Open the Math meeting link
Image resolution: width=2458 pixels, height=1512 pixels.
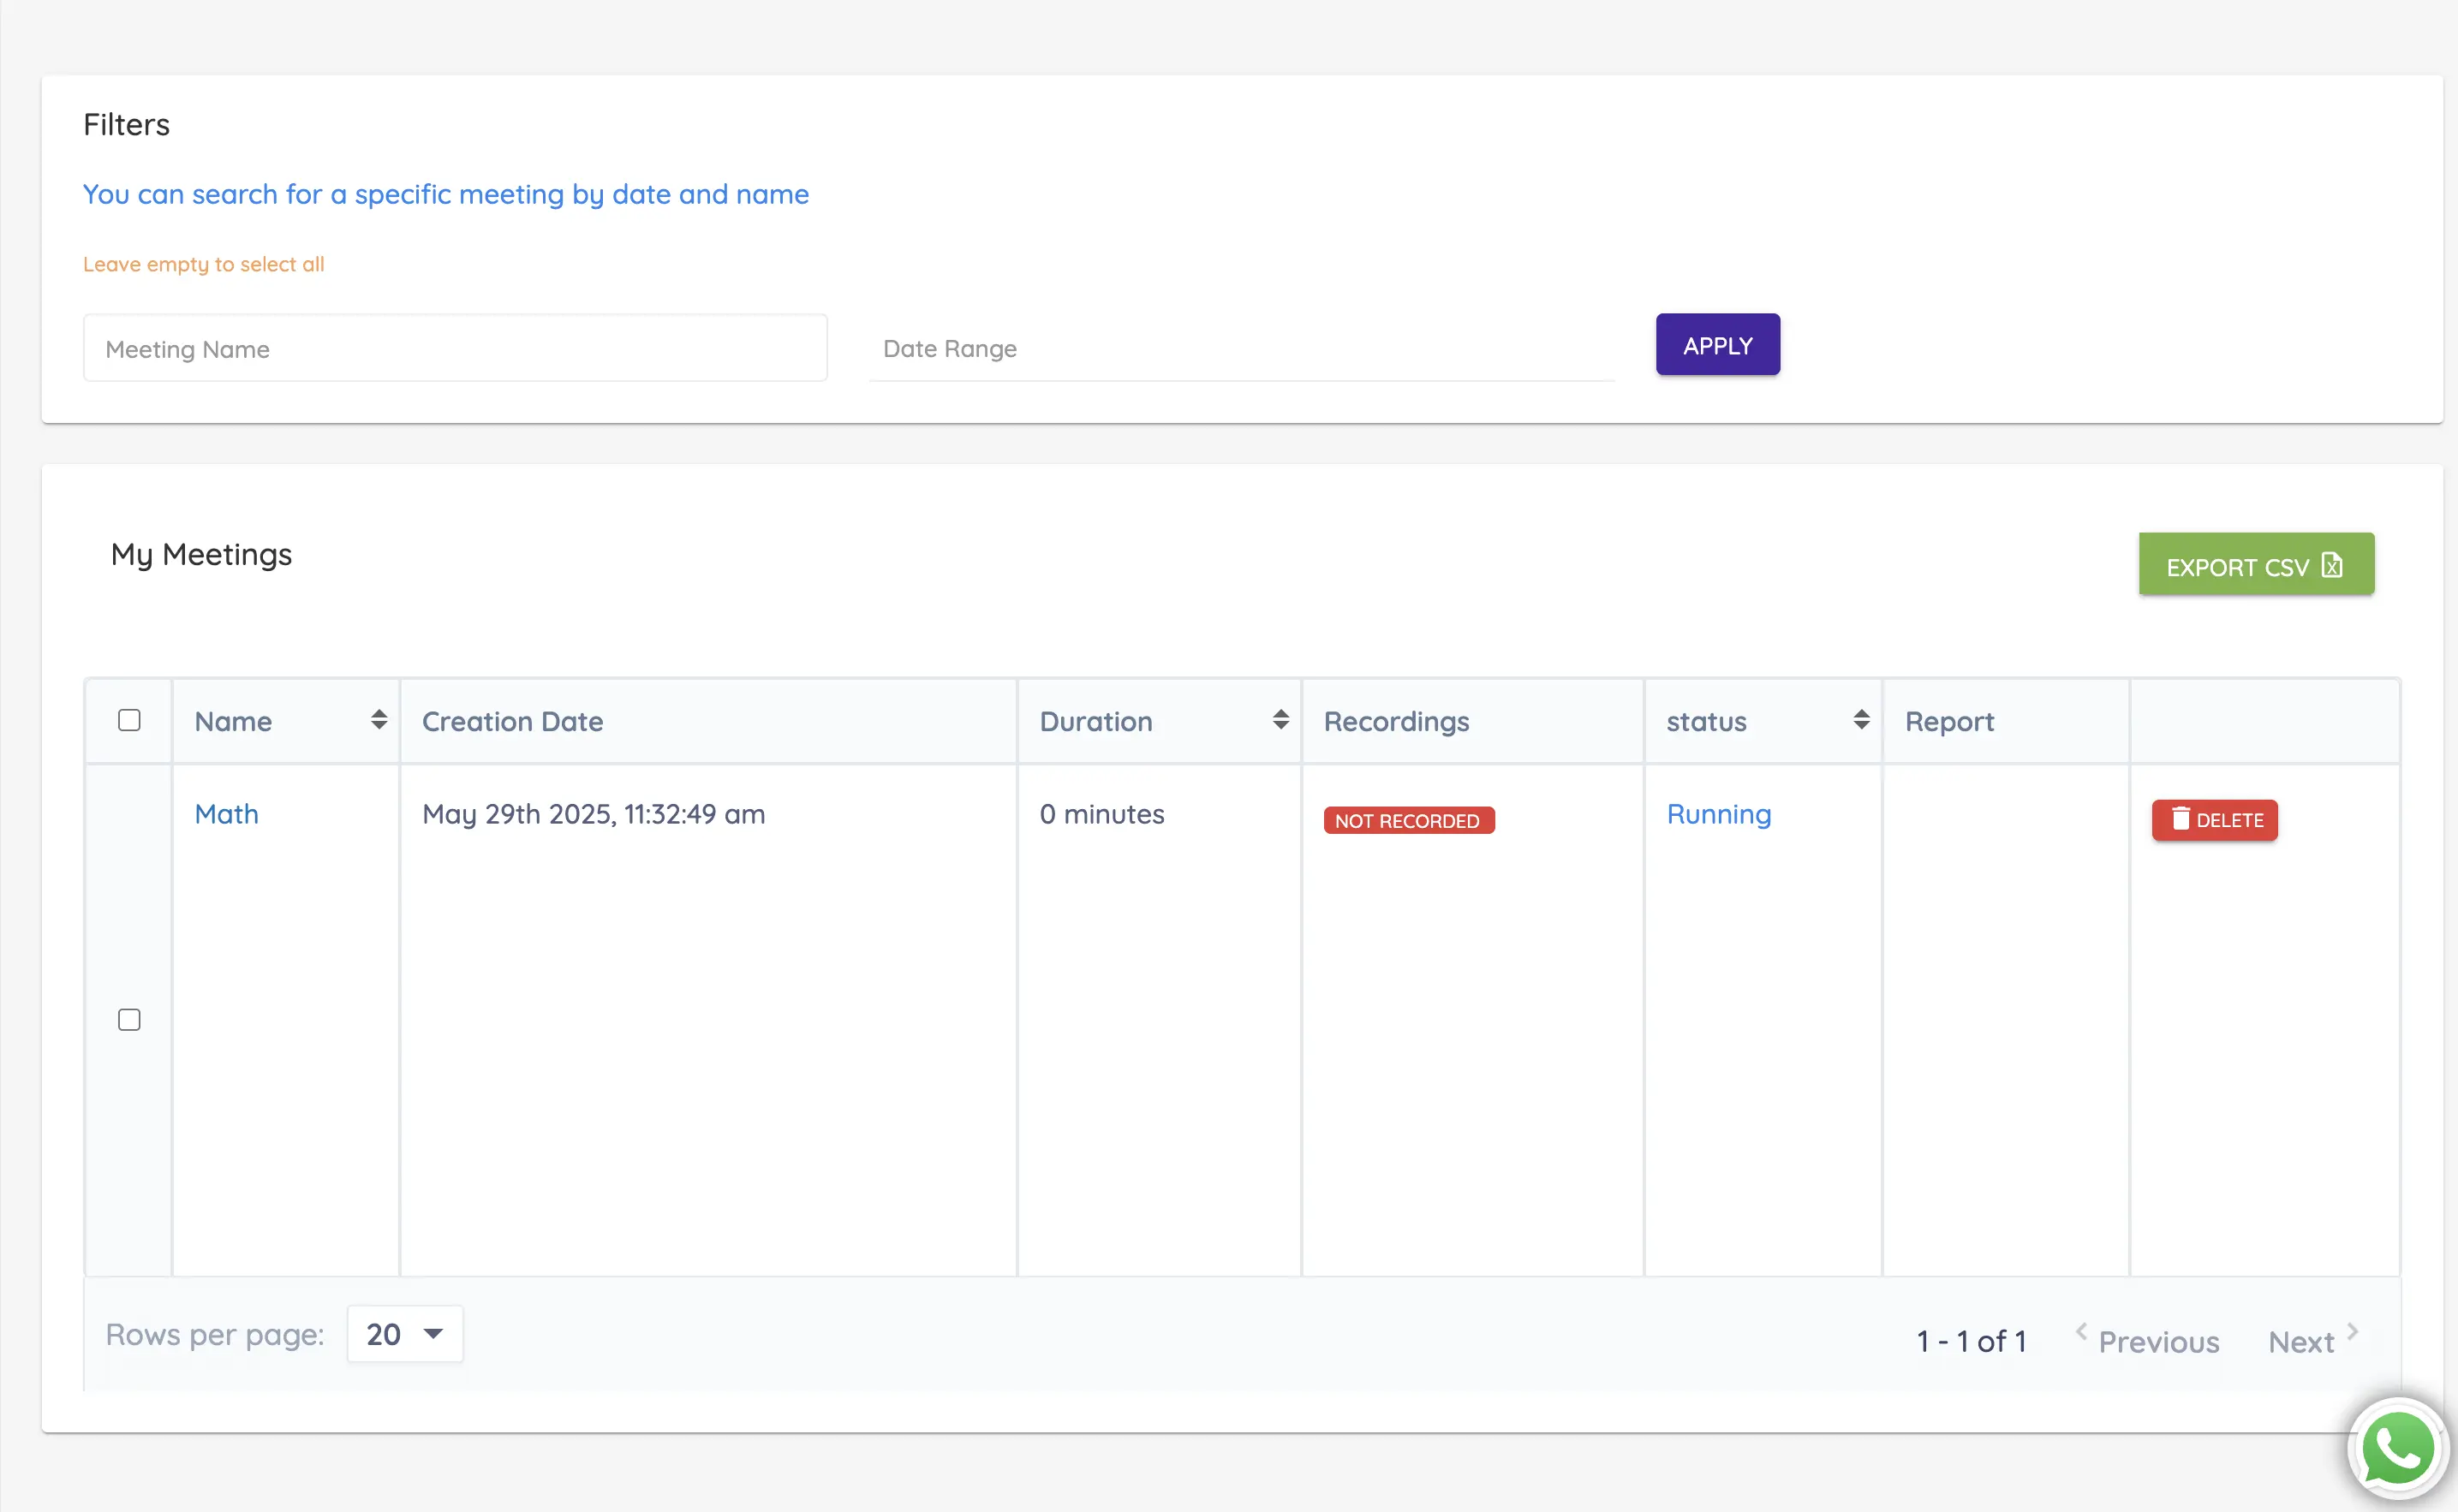click(x=226, y=814)
